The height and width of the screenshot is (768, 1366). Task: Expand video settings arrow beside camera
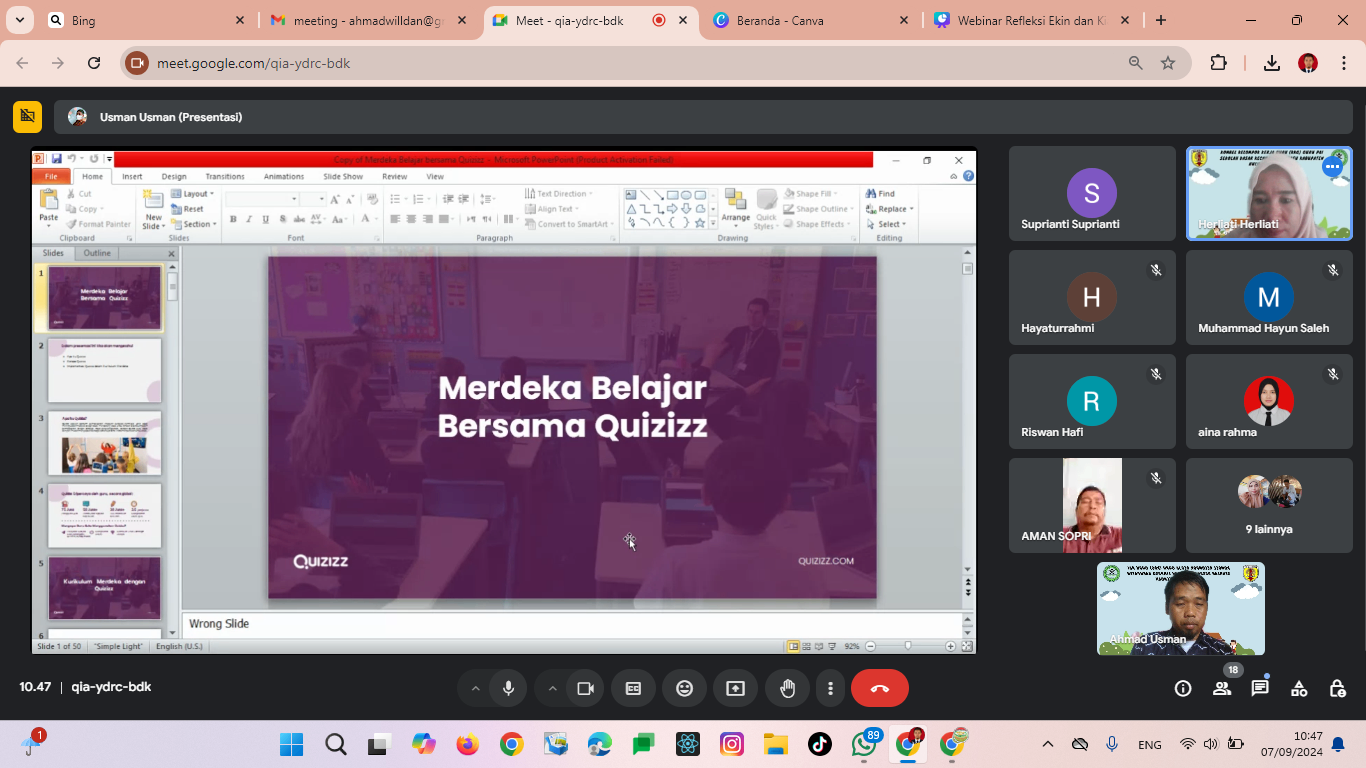coord(552,688)
